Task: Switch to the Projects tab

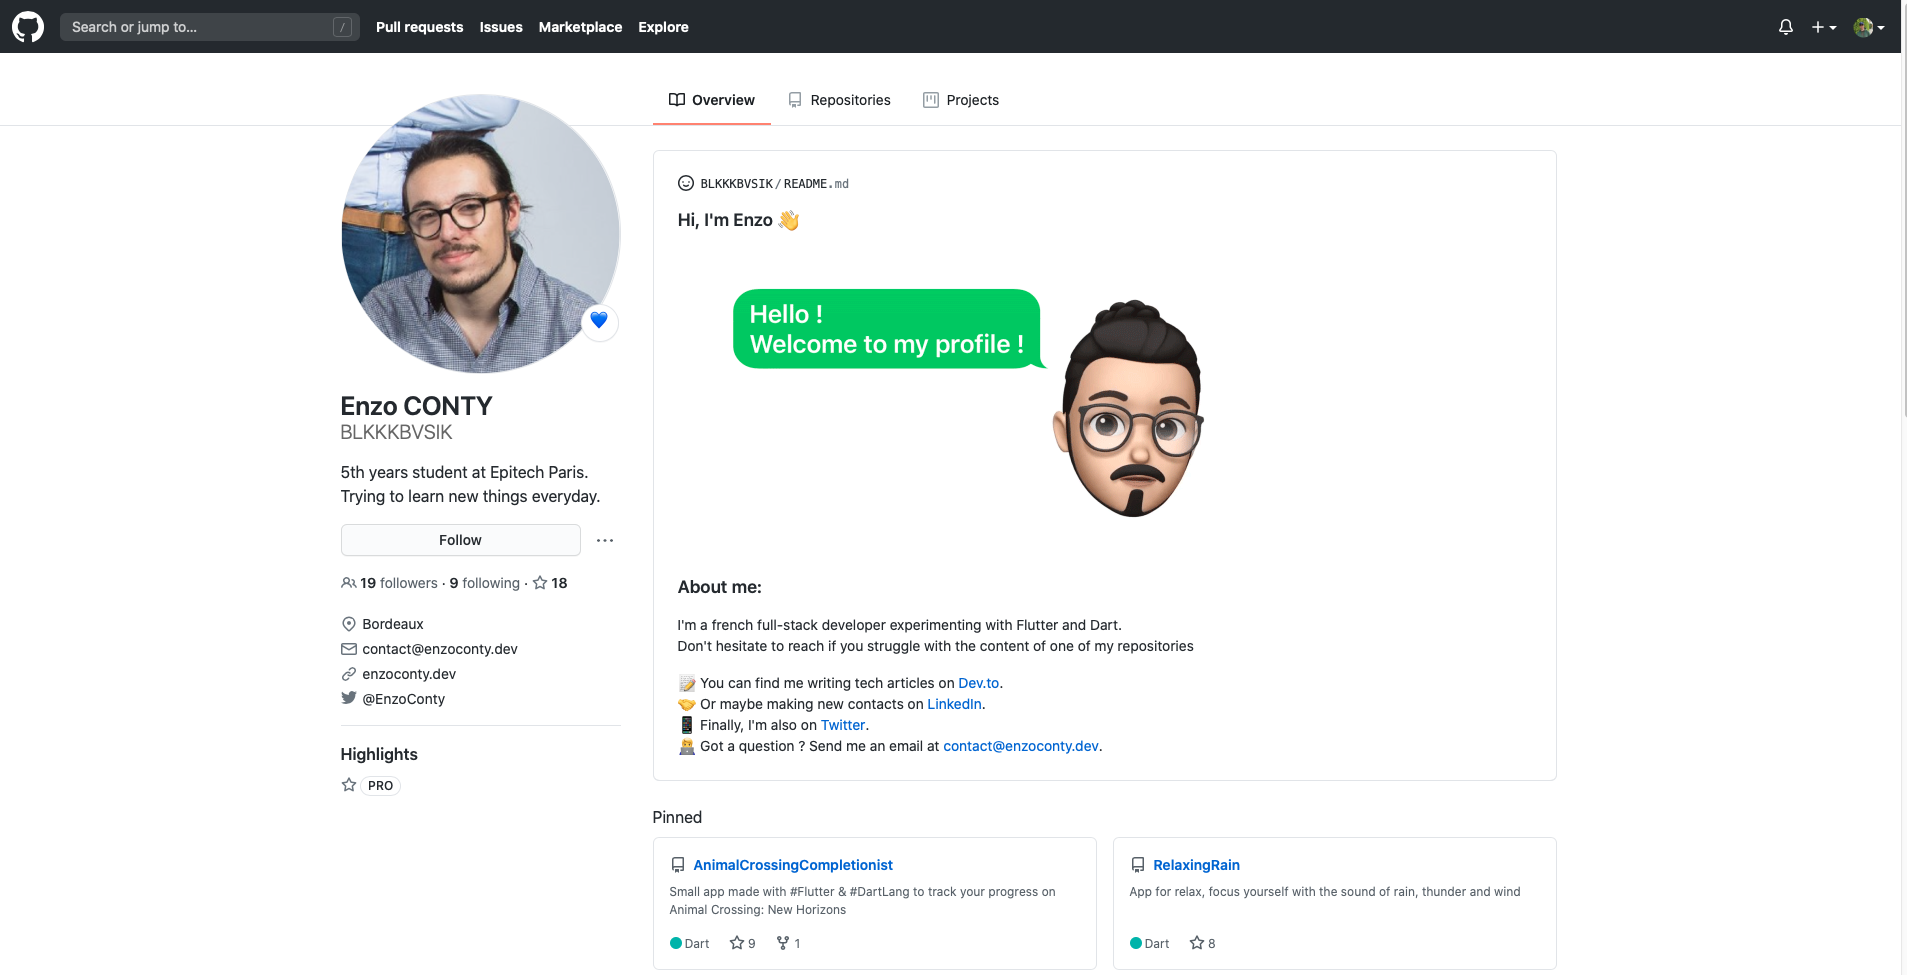Action: click(960, 100)
